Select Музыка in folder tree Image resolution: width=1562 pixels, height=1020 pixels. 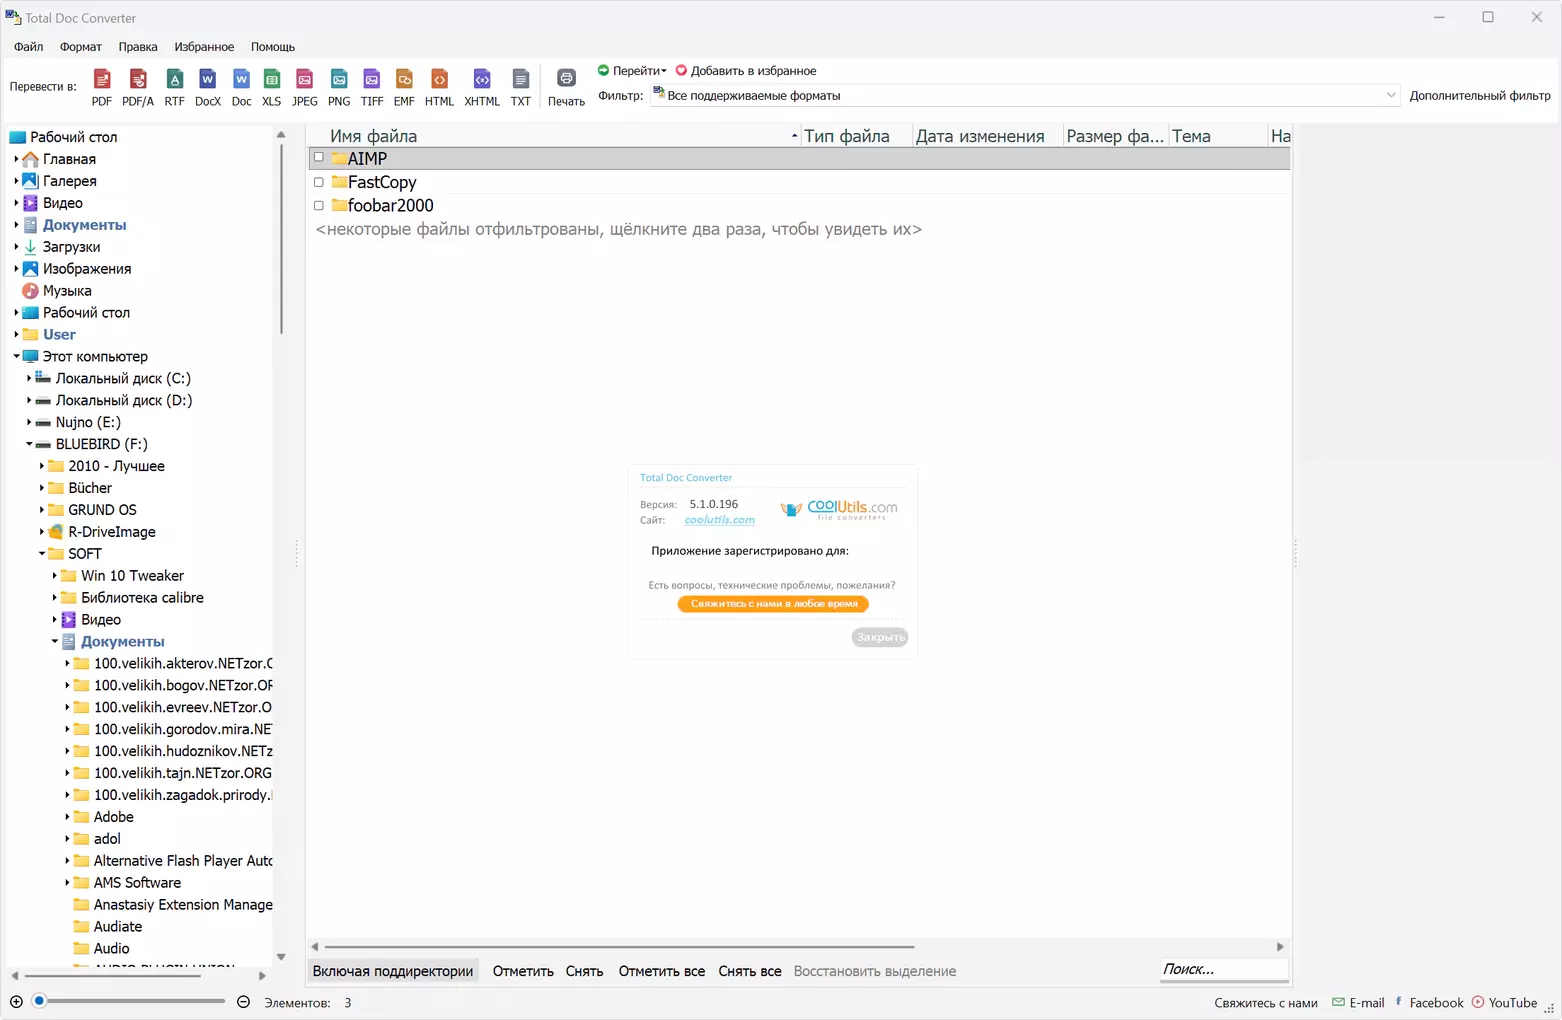[x=67, y=291]
